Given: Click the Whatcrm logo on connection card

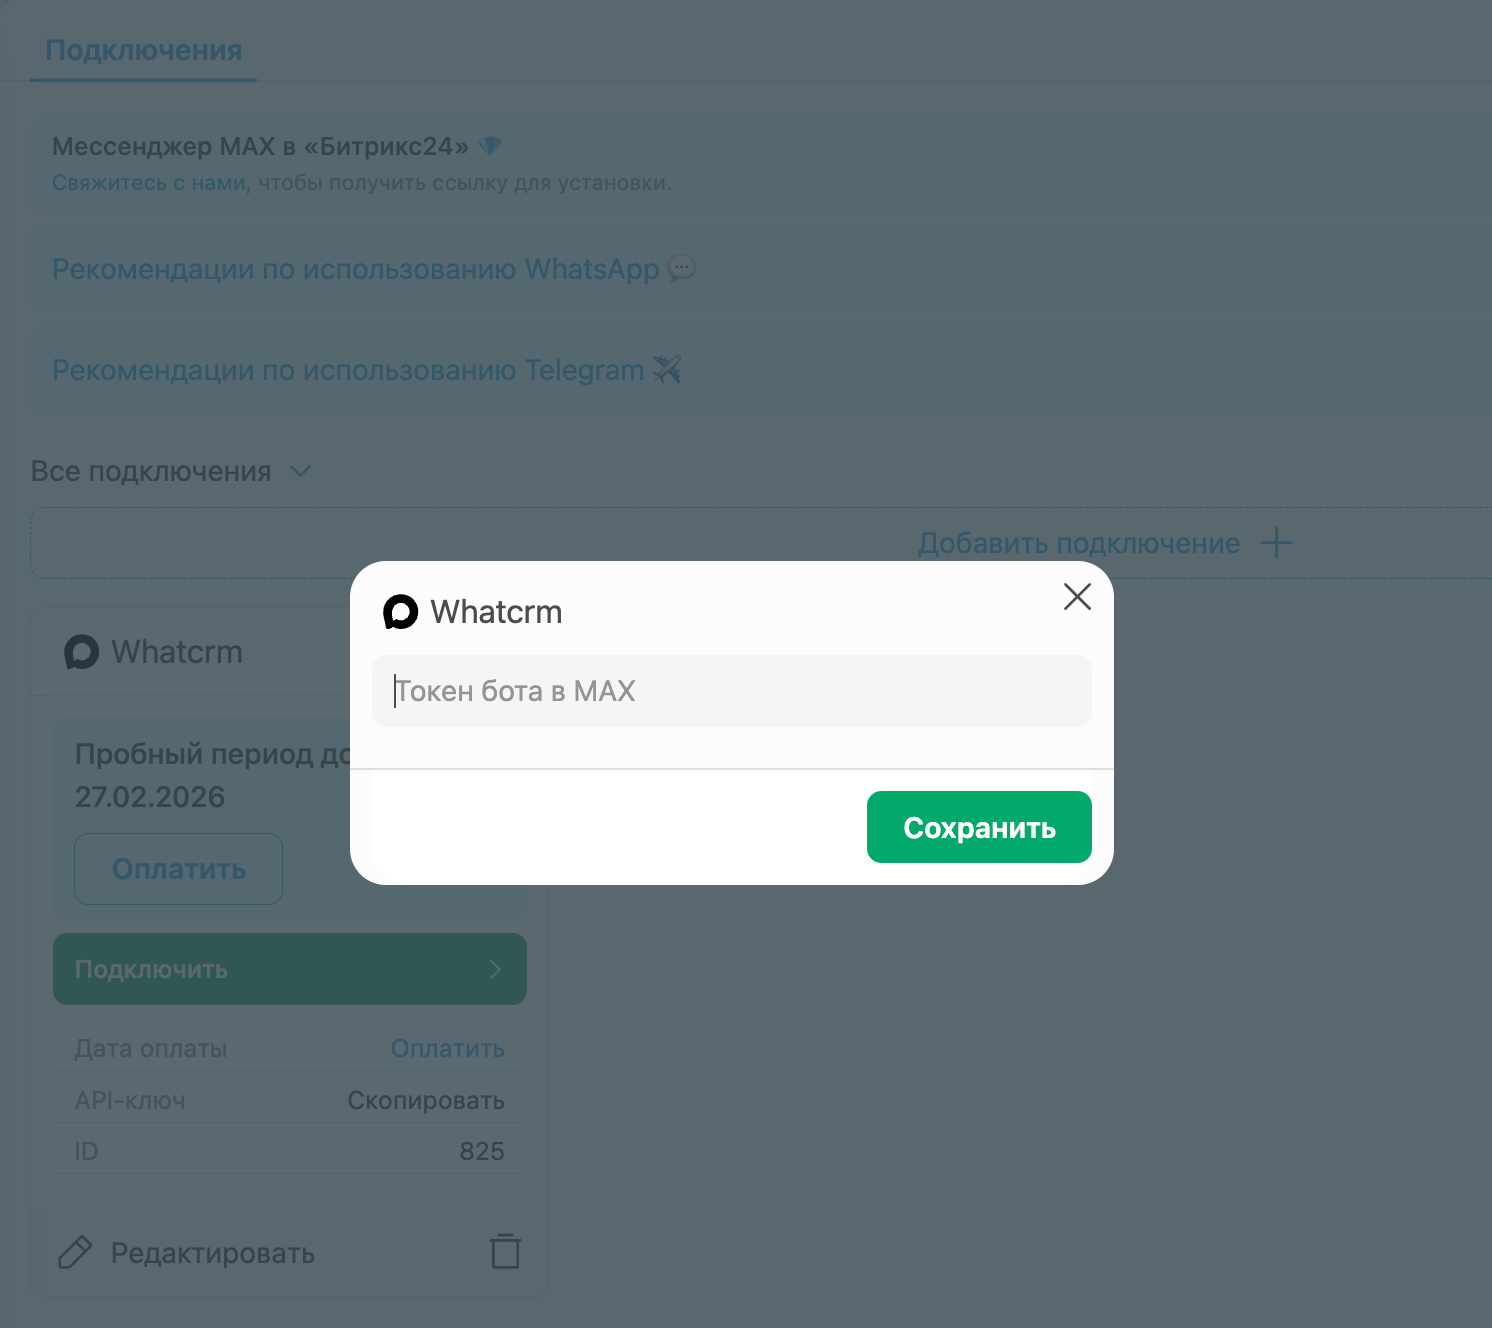Looking at the screenshot, I should tap(82, 652).
